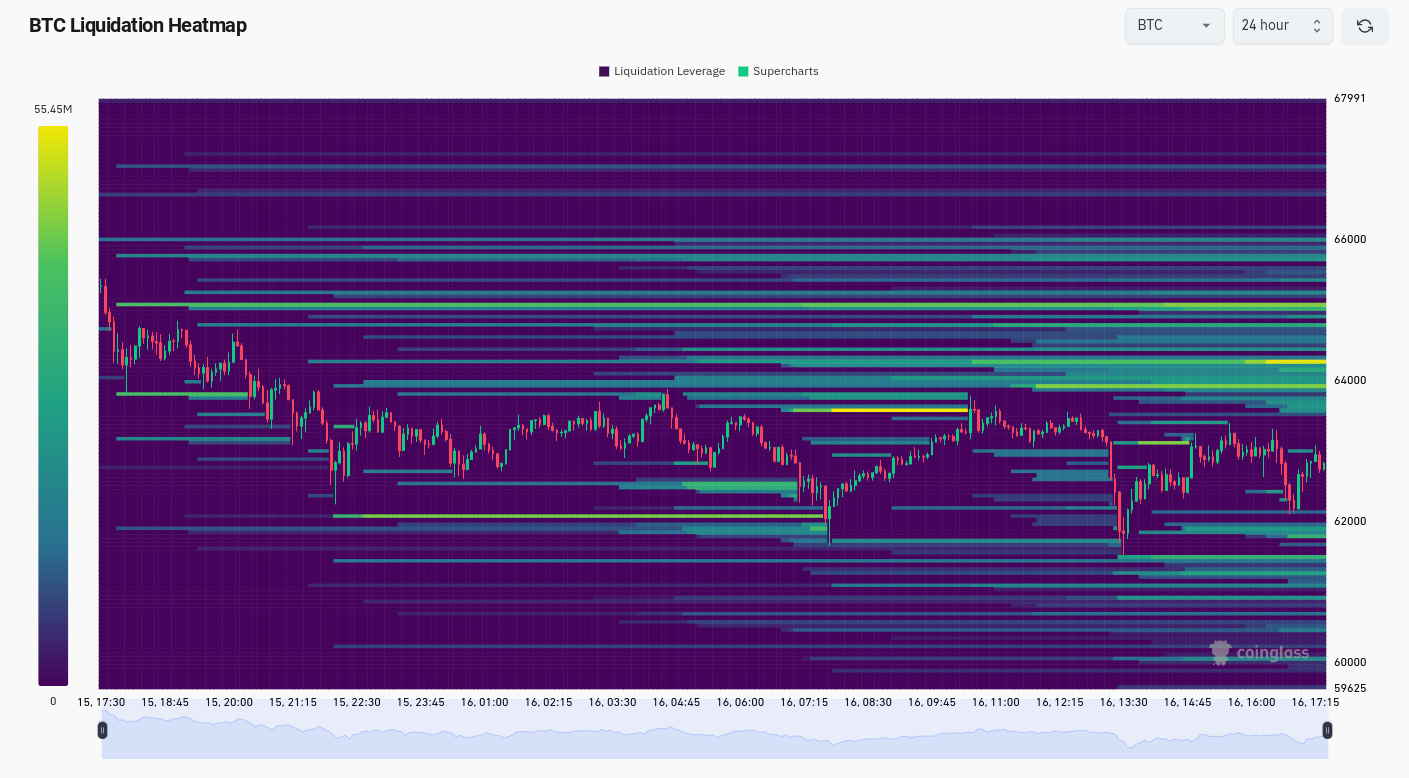Click the coinglass watermark logo
This screenshot has height=778, width=1409.
point(1259,653)
